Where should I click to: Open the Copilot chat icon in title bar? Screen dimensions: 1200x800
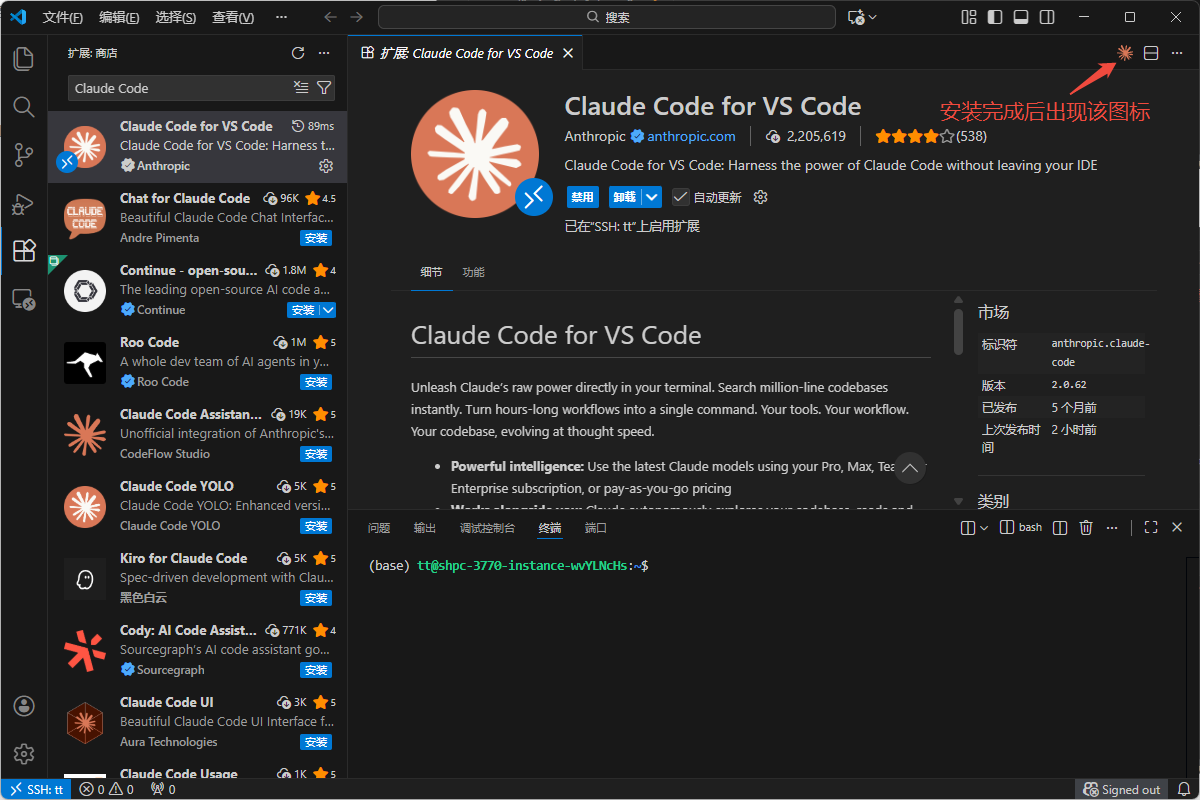pos(855,17)
